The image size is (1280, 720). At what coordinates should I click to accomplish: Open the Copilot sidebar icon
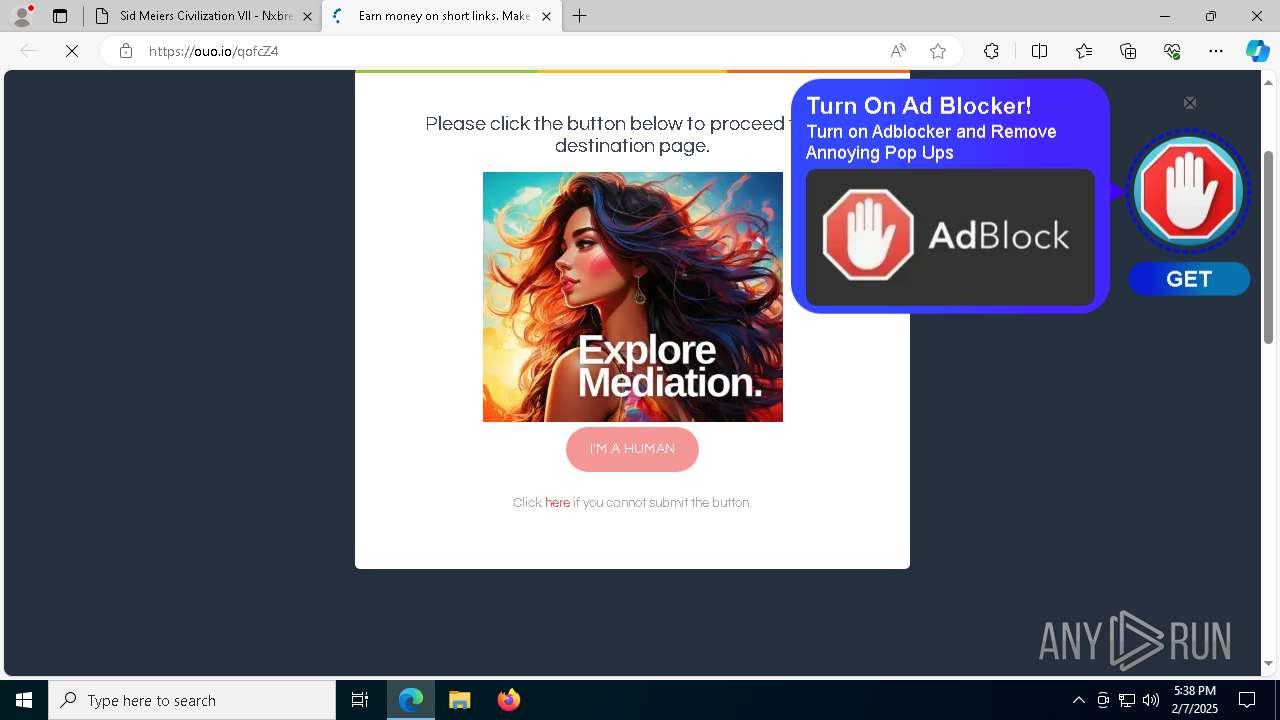click(x=1257, y=51)
